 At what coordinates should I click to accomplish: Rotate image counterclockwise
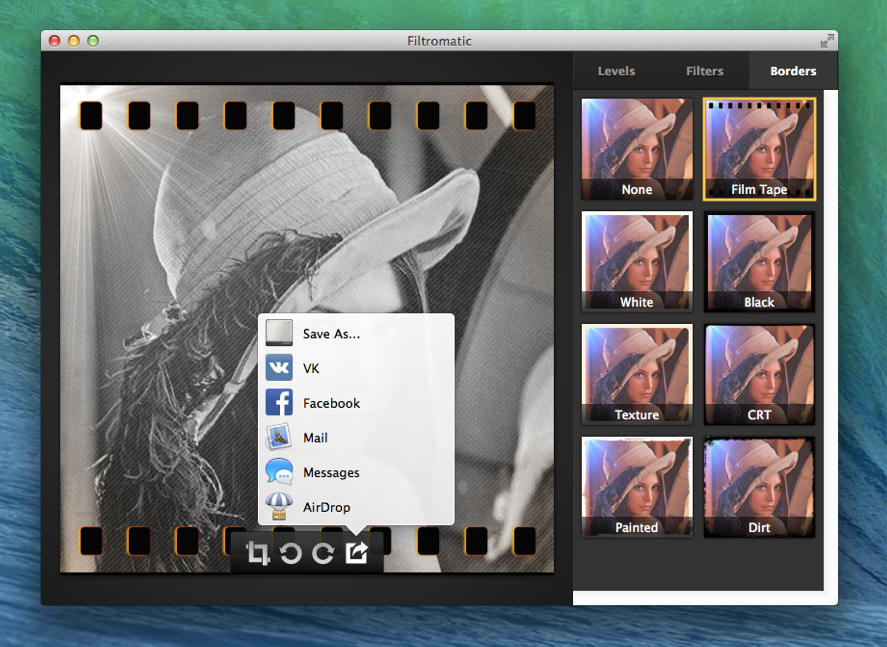pyautogui.click(x=291, y=553)
